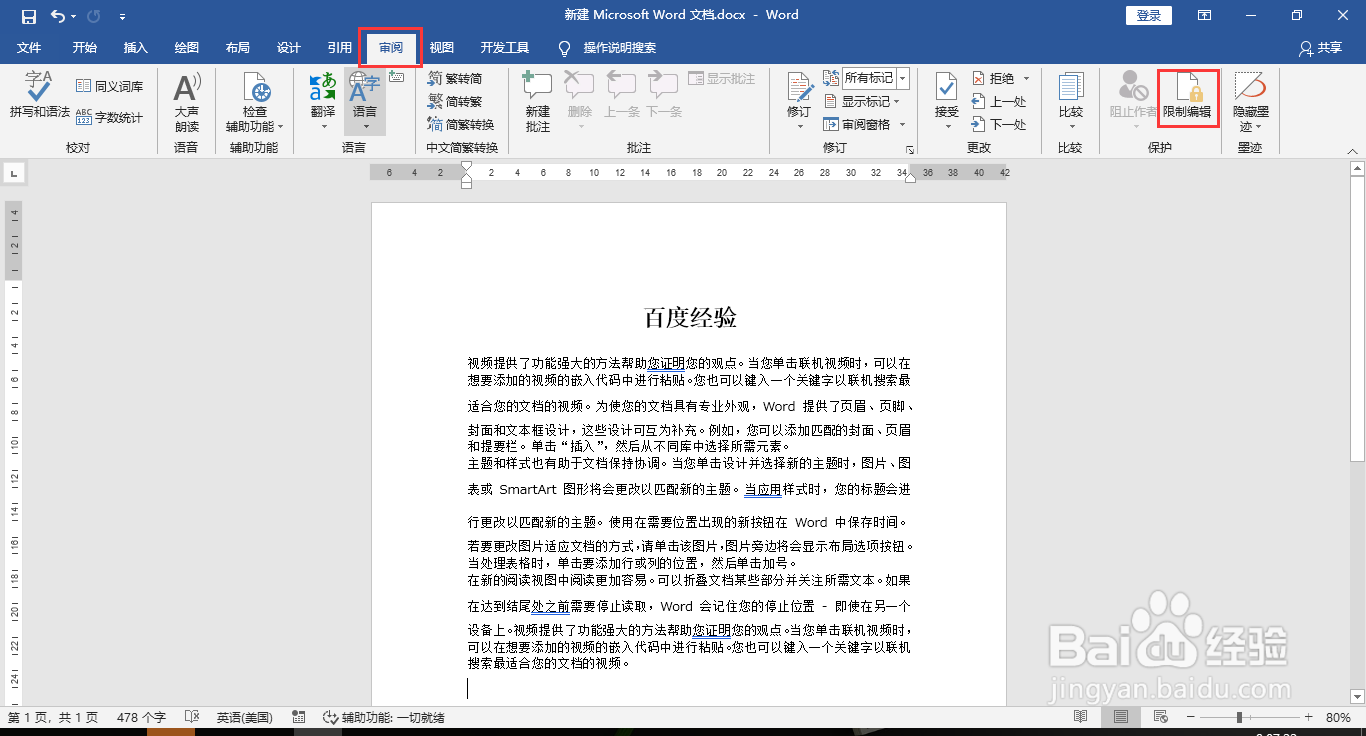This screenshot has width=1366, height=736.
Task: Save the document with floppy icon
Action: 29,16
